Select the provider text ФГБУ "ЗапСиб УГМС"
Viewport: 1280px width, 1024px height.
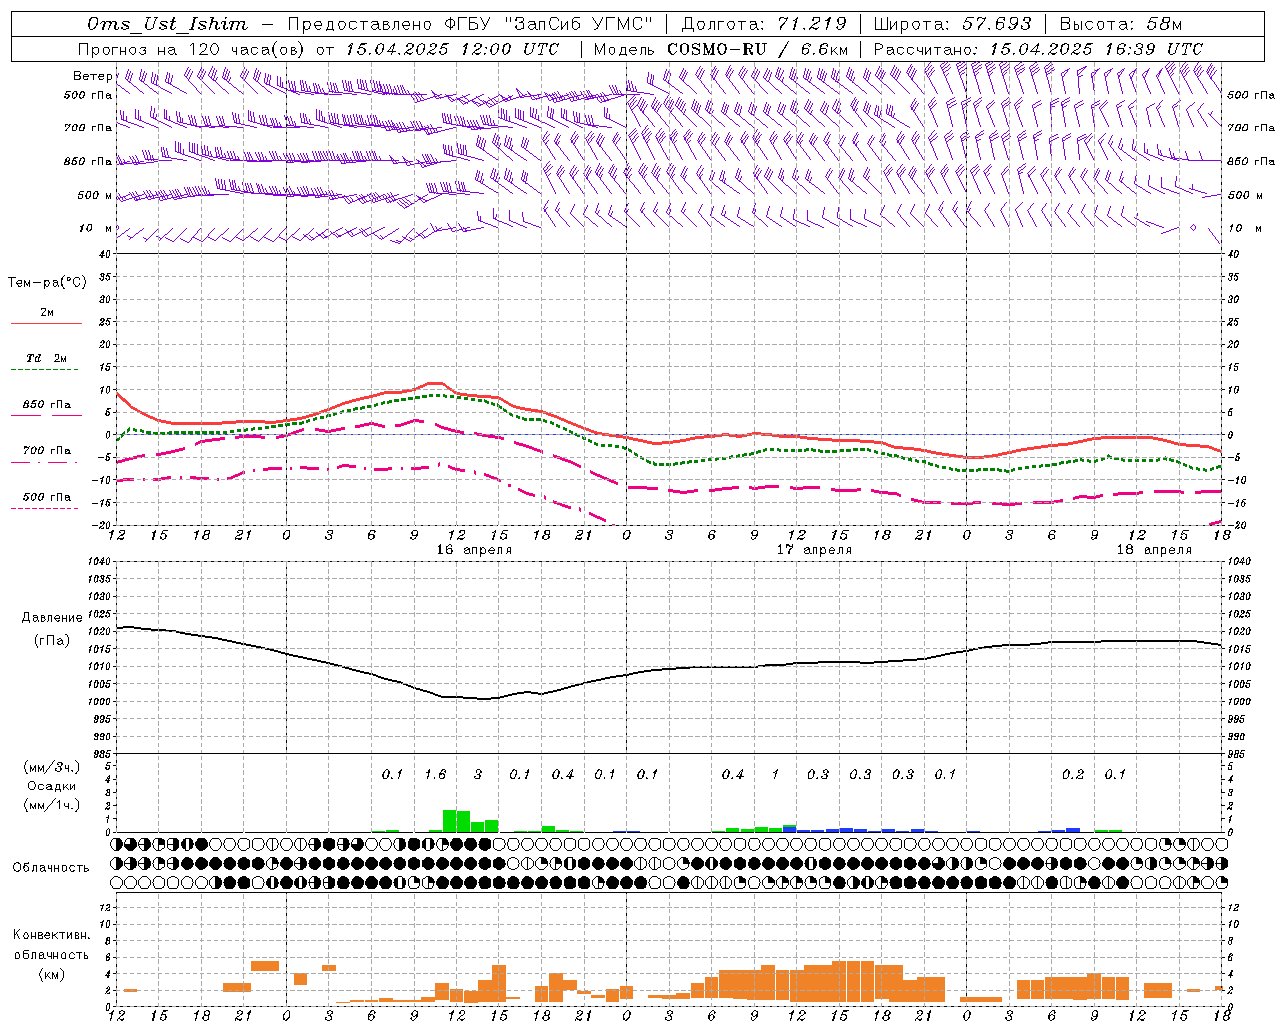coord(548,24)
